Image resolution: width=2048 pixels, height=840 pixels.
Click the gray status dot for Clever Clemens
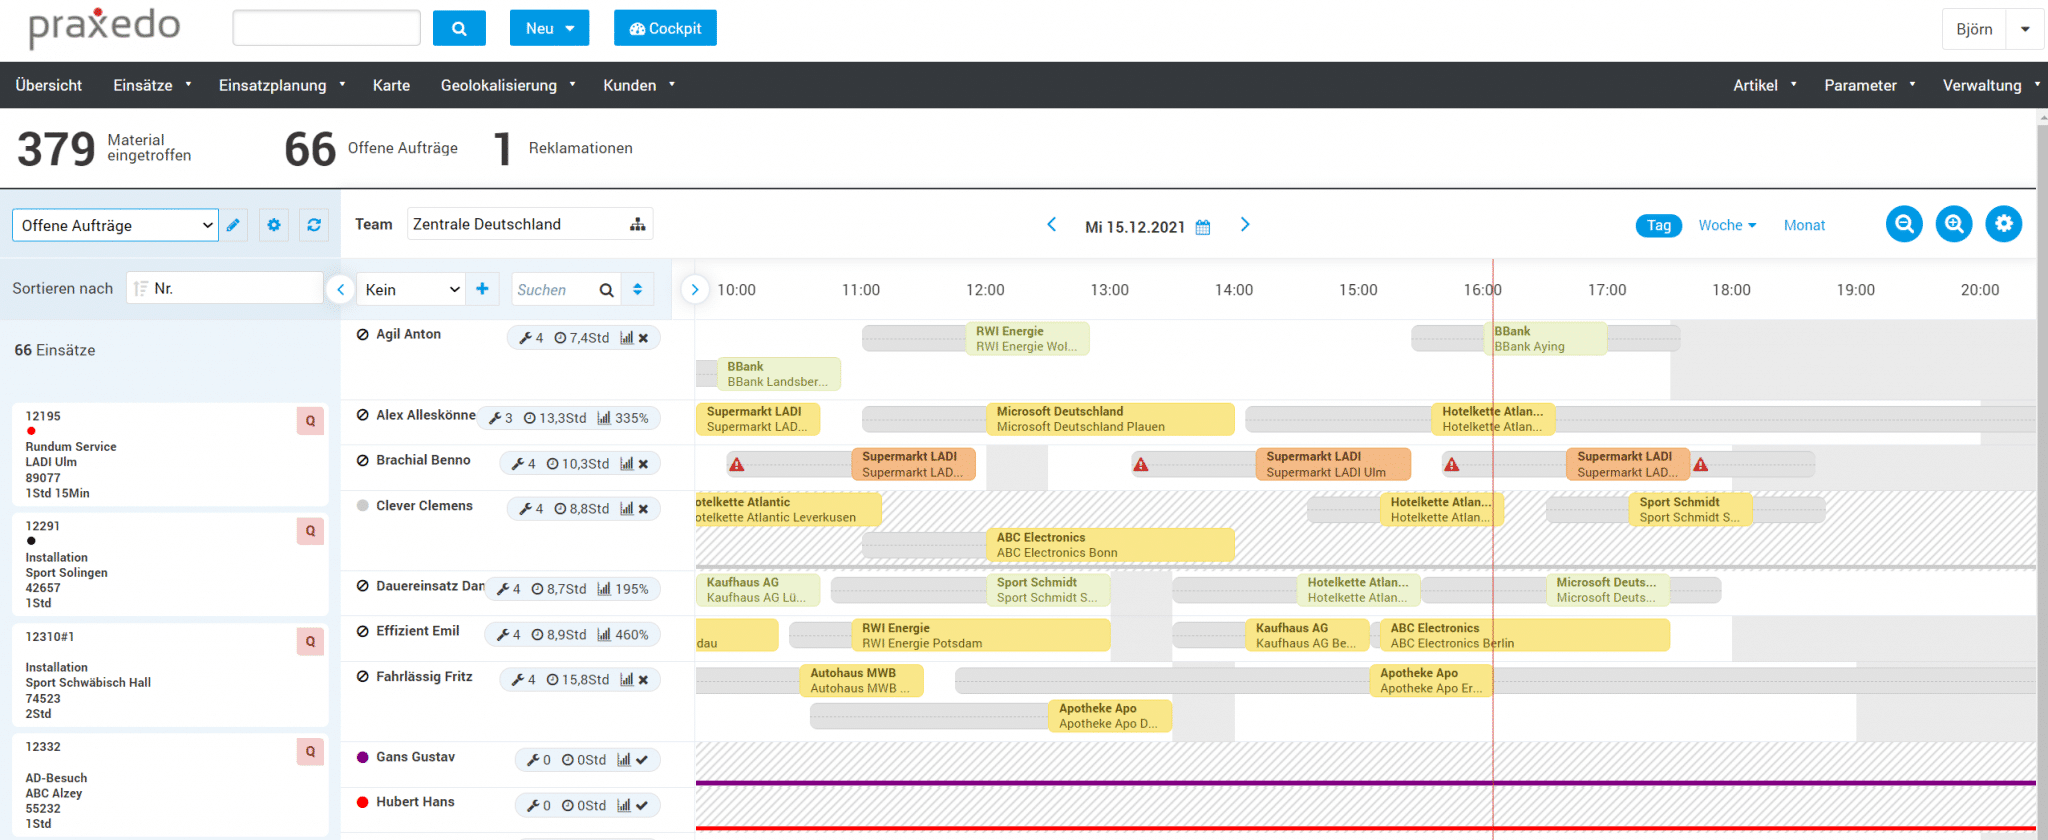click(363, 505)
